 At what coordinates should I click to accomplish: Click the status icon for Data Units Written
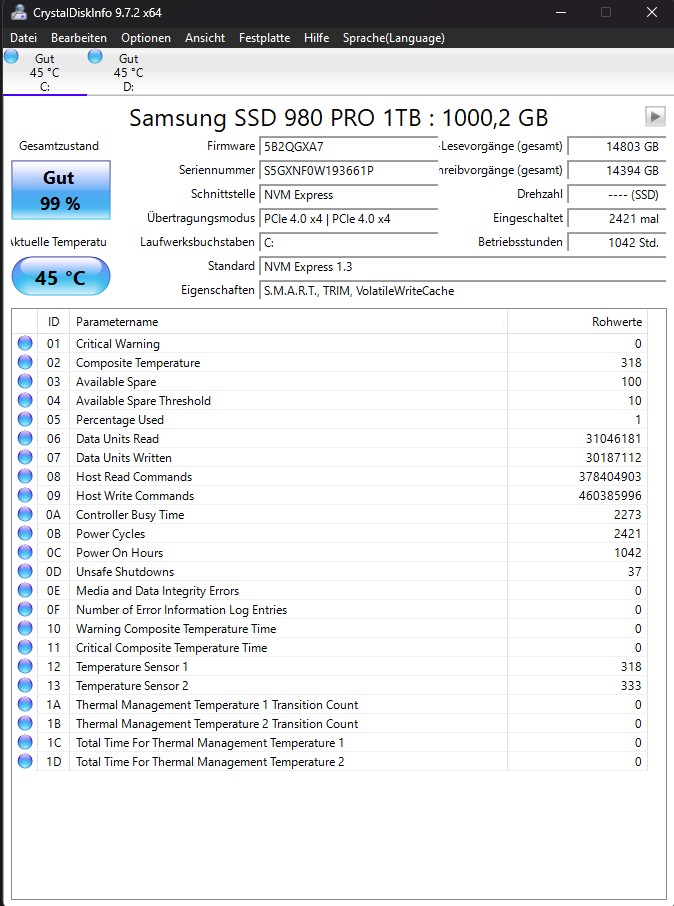[25, 457]
